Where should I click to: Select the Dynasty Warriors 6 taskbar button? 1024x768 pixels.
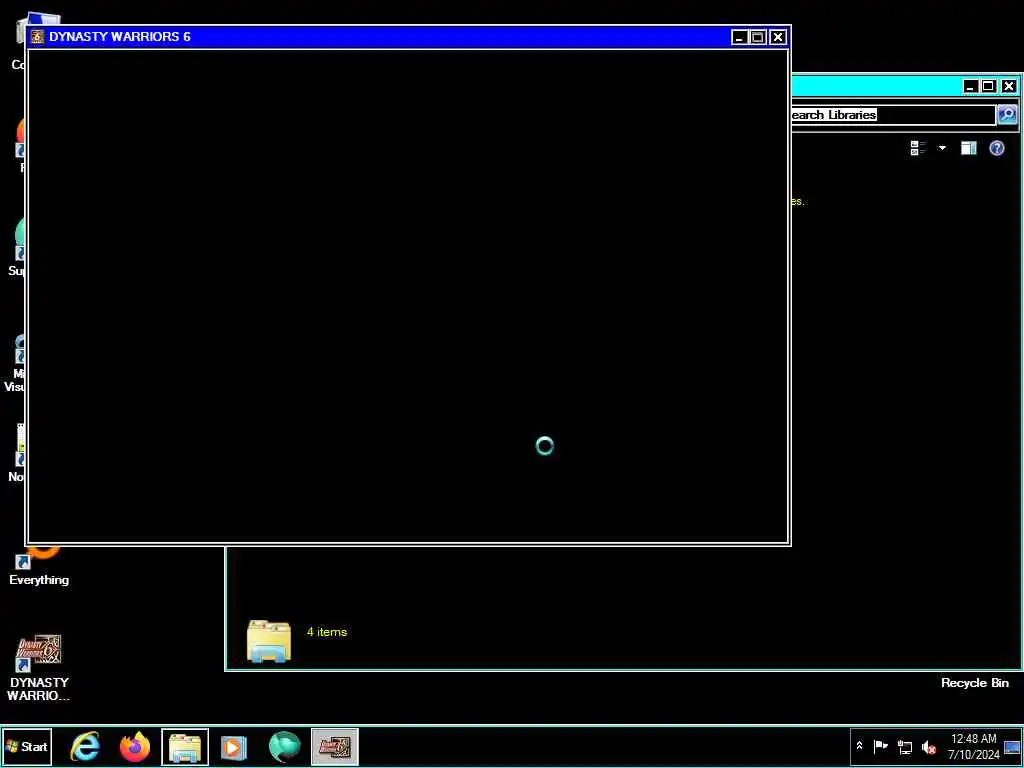(334, 746)
